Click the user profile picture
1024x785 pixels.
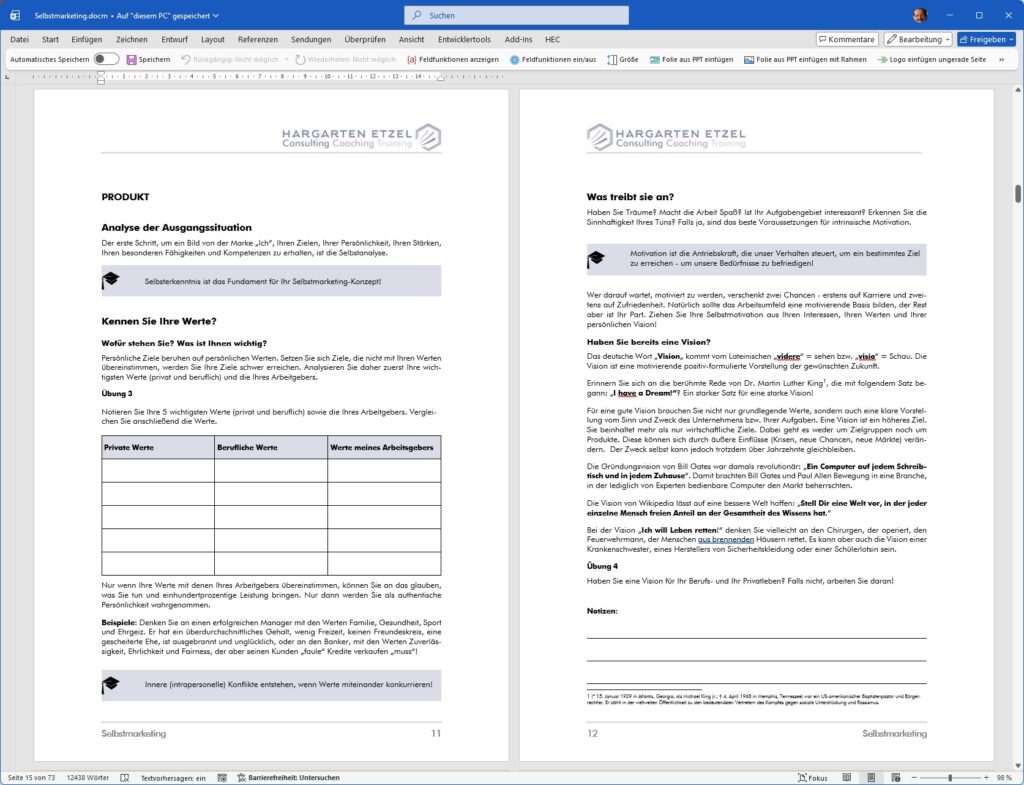pos(919,15)
